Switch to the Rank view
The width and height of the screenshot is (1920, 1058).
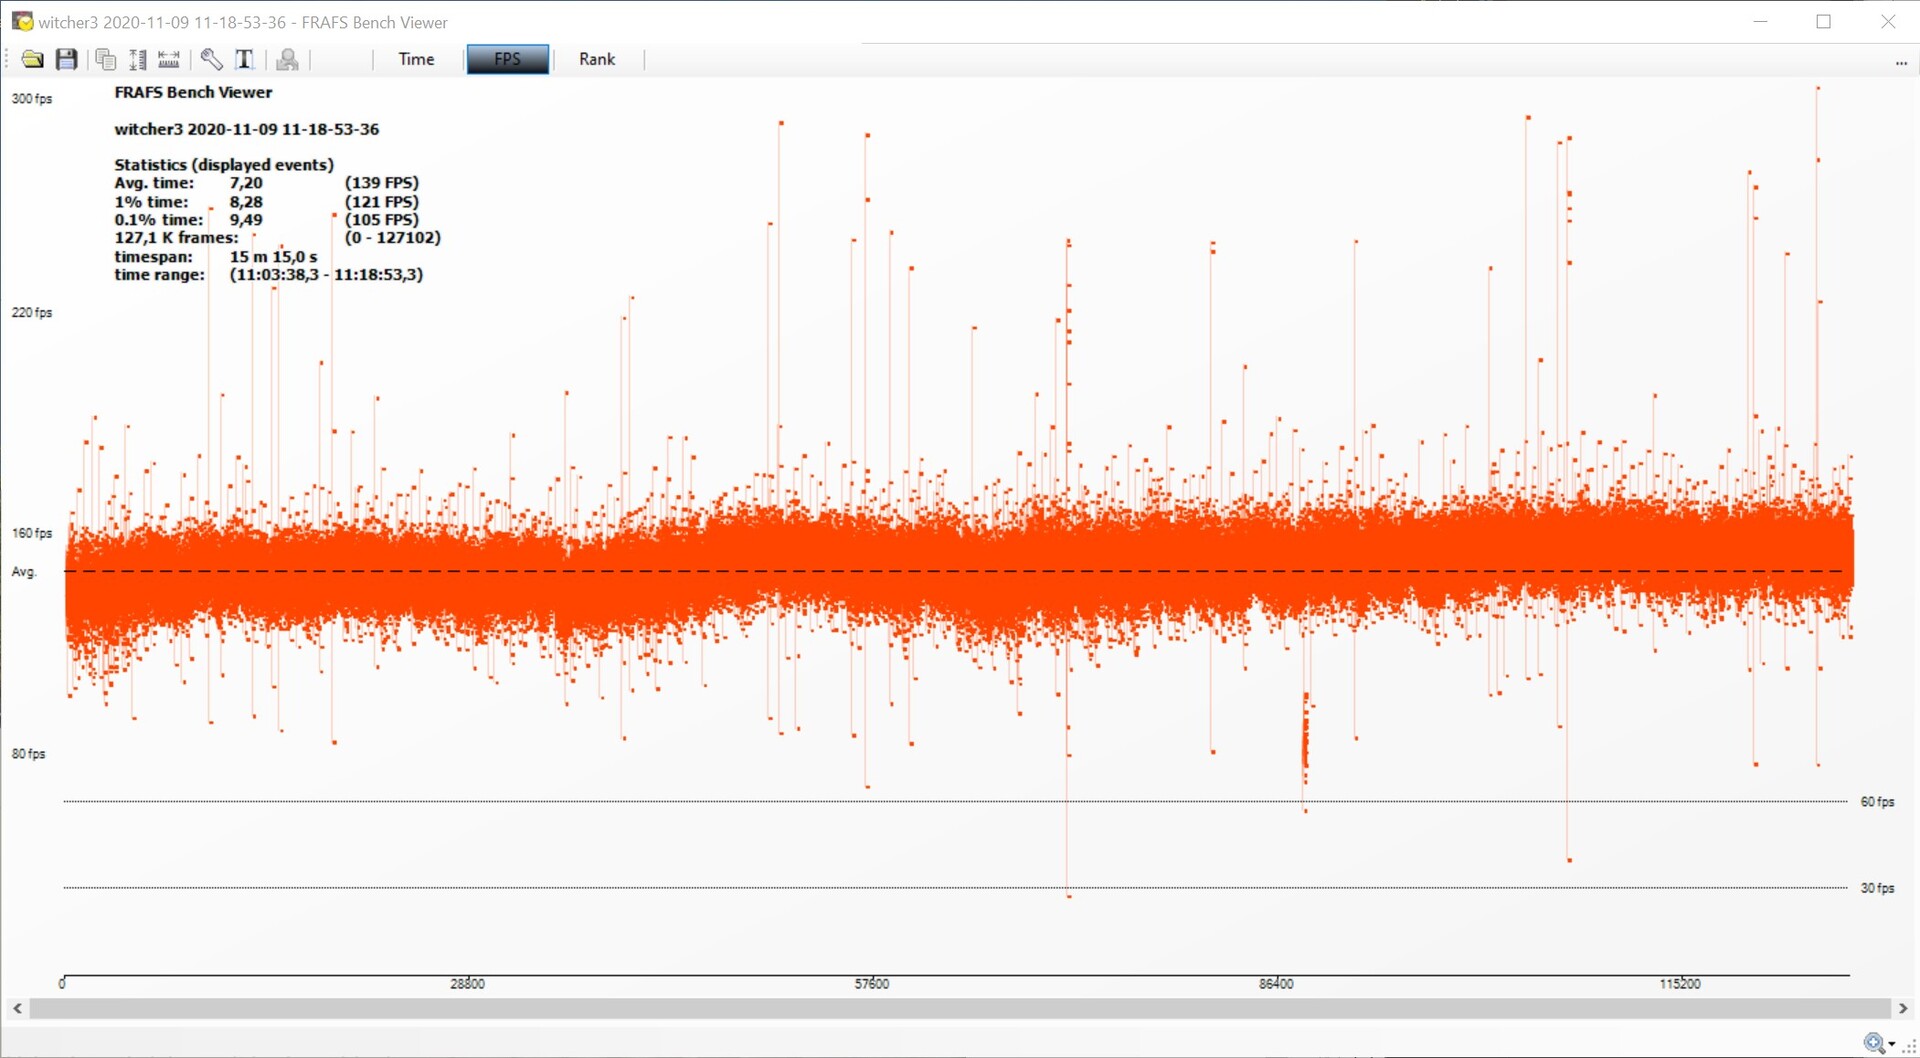pyautogui.click(x=597, y=60)
